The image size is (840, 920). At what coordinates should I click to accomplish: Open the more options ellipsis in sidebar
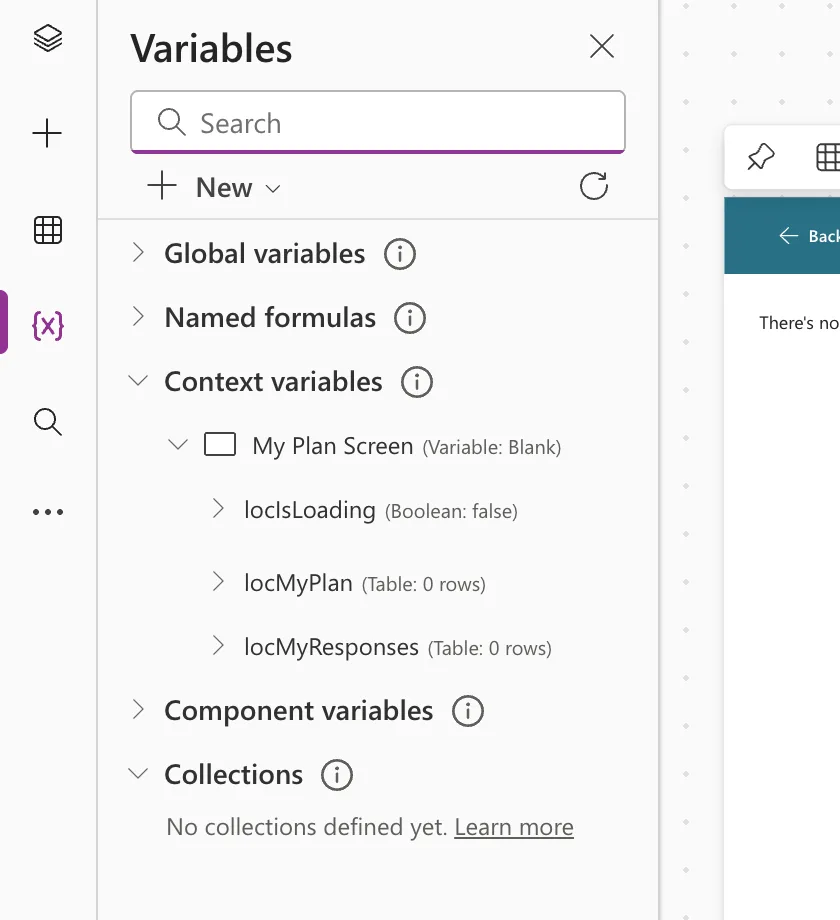[48, 512]
